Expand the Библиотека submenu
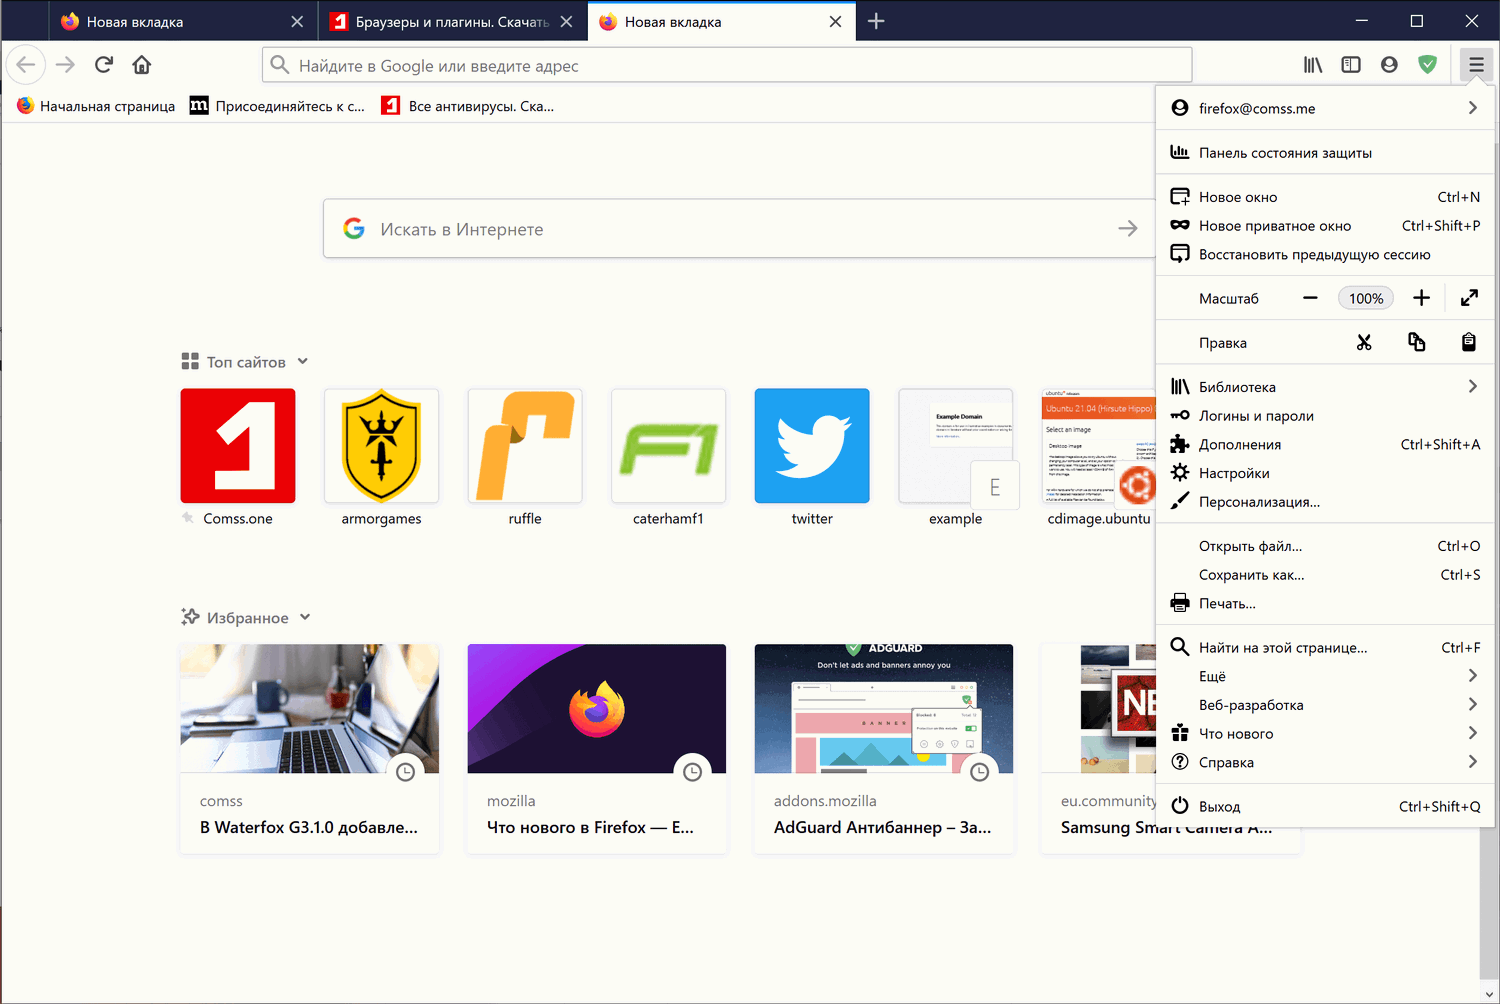The height and width of the screenshot is (1004, 1500). [1473, 387]
